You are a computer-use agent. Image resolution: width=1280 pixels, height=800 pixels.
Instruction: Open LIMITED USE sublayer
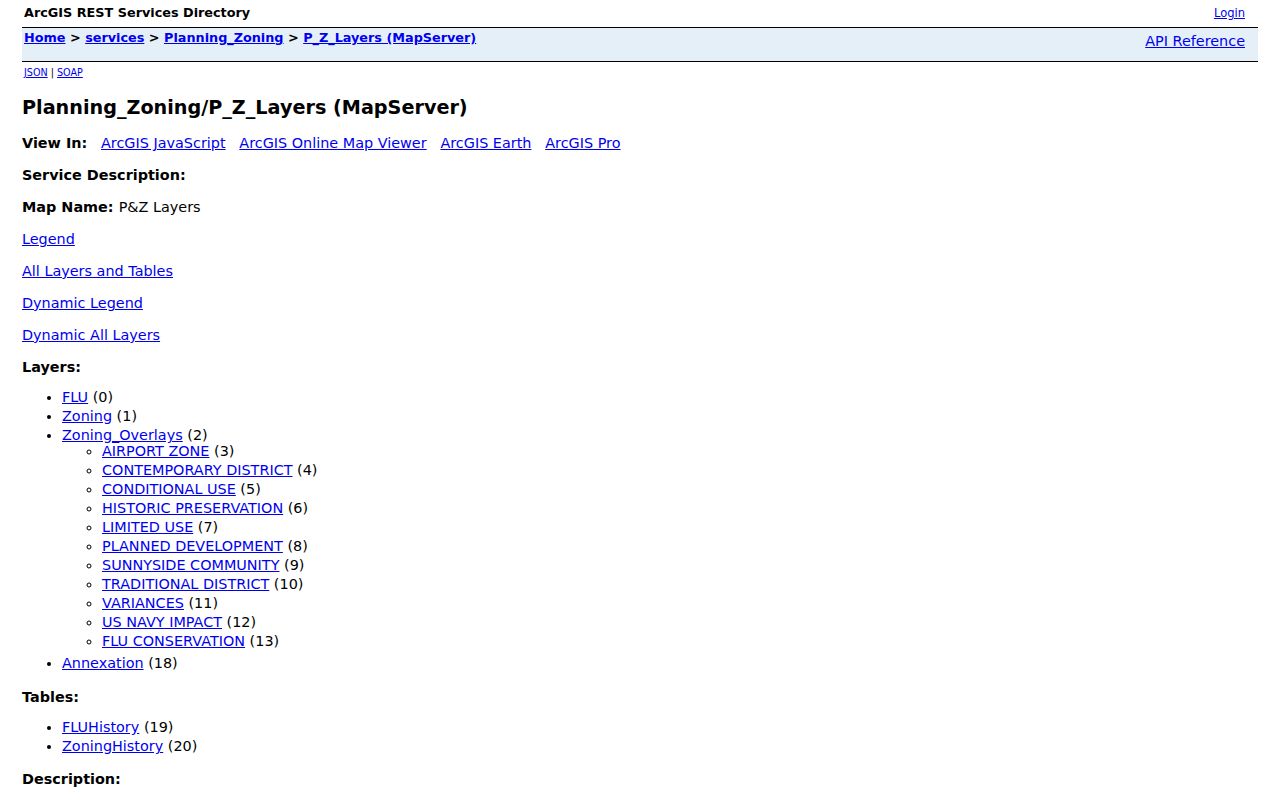click(147, 527)
